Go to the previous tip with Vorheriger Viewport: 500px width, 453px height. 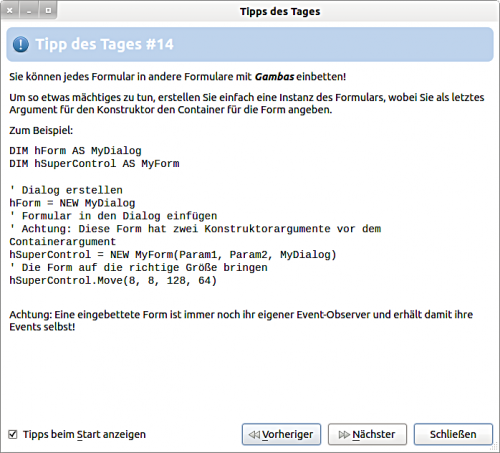tap(281, 434)
